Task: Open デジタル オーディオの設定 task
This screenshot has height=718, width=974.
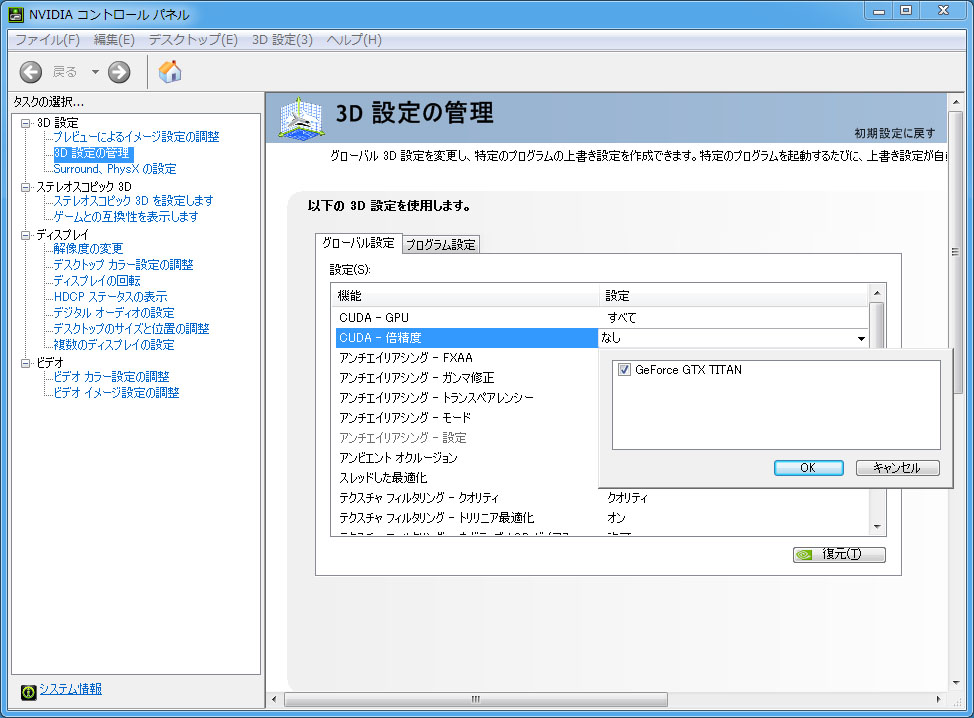Action: pos(114,312)
